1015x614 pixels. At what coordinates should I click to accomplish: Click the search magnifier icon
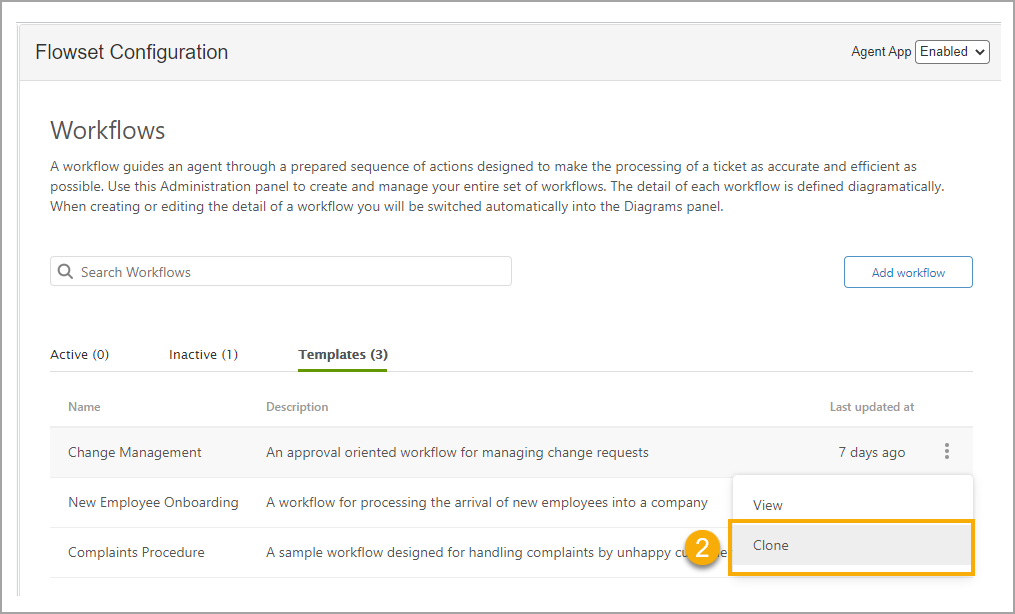[65, 271]
